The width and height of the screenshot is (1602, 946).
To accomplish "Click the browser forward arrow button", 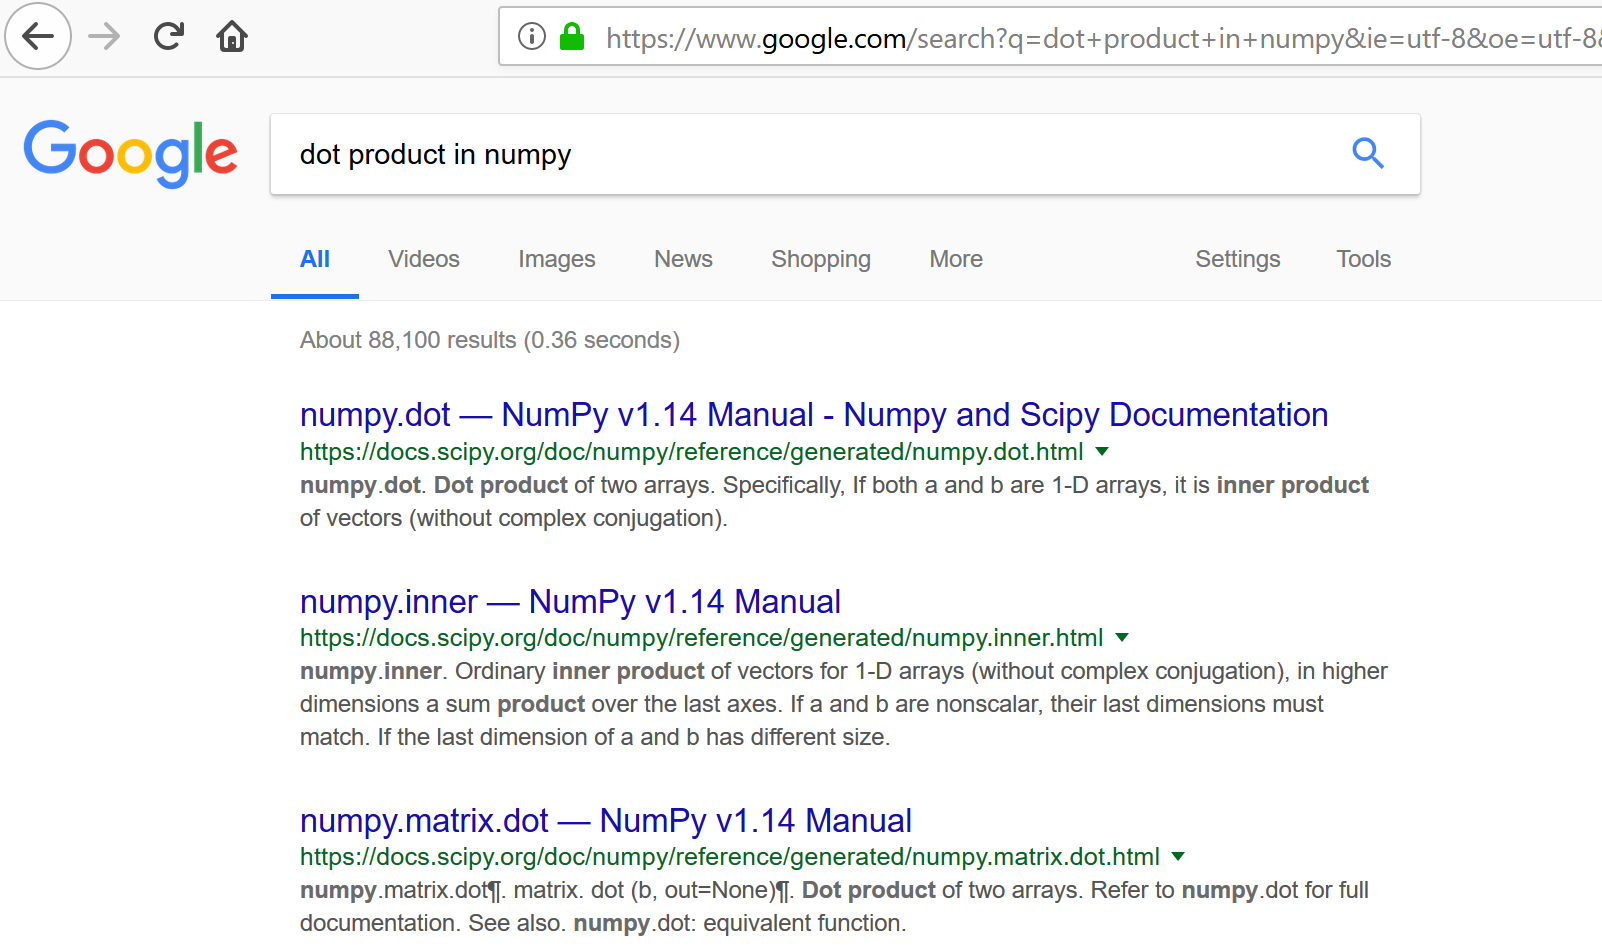I will pyautogui.click(x=104, y=37).
